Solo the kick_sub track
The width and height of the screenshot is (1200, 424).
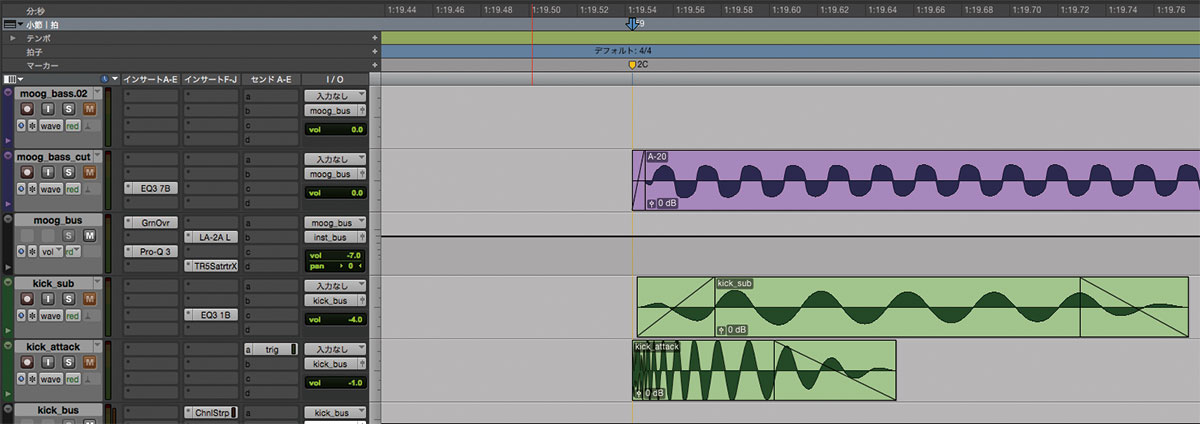point(68,299)
